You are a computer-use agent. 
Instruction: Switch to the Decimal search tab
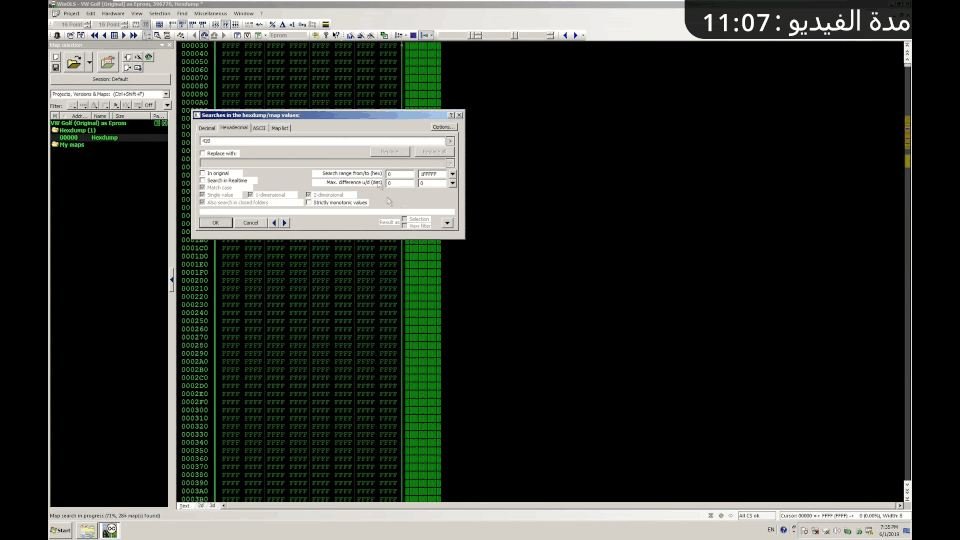tap(207, 128)
